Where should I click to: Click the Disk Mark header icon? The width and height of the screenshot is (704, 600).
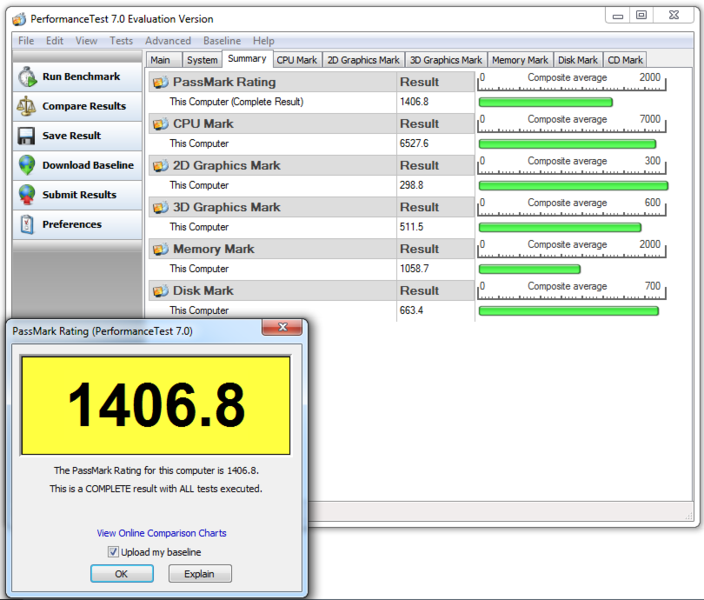pos(160,291)
